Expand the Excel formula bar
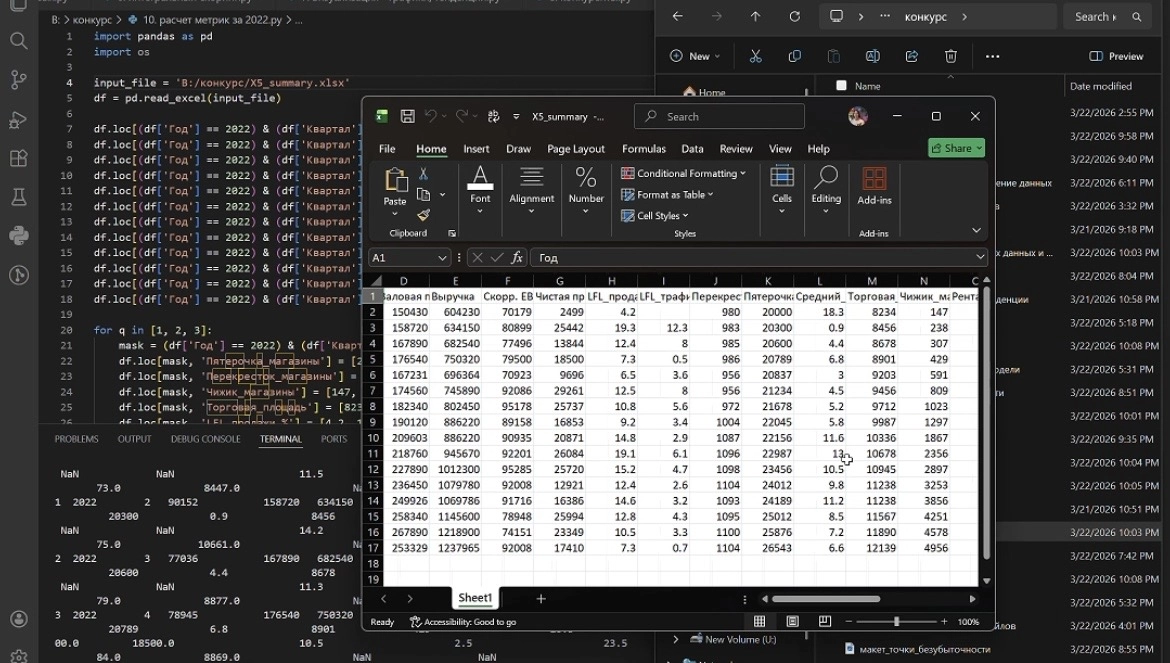 tap(980, 257)
